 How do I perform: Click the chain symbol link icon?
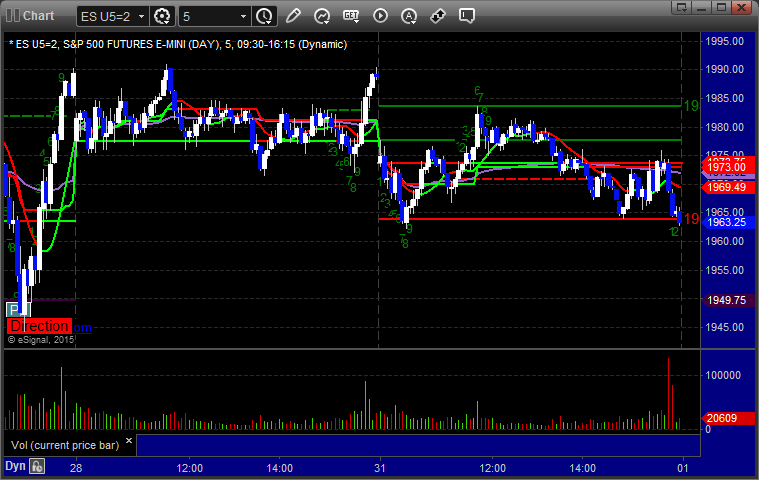[x=409, y=16]
